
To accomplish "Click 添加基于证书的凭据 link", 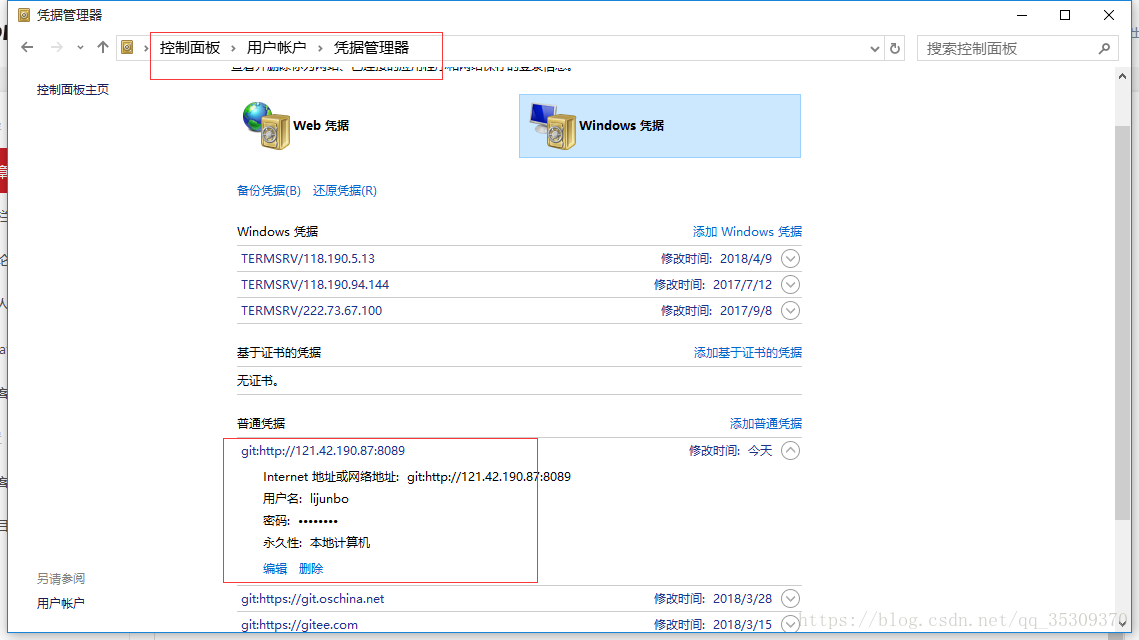I will [x=747, y=352].
